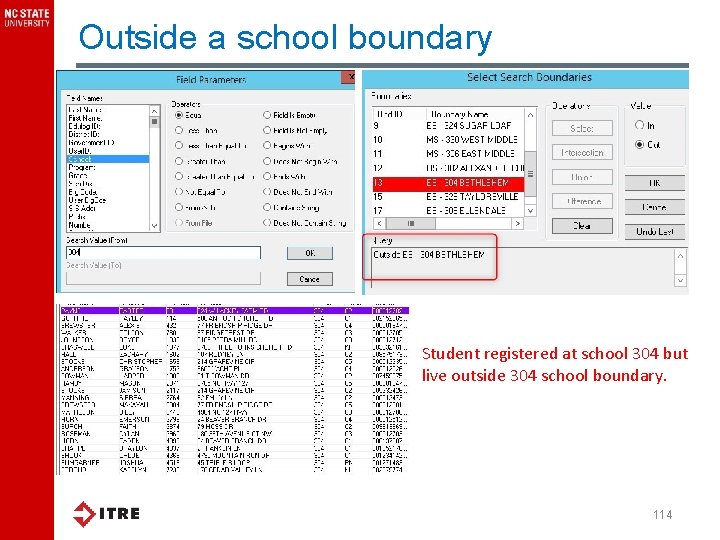Click the Difference operator button

pos(582,202)
